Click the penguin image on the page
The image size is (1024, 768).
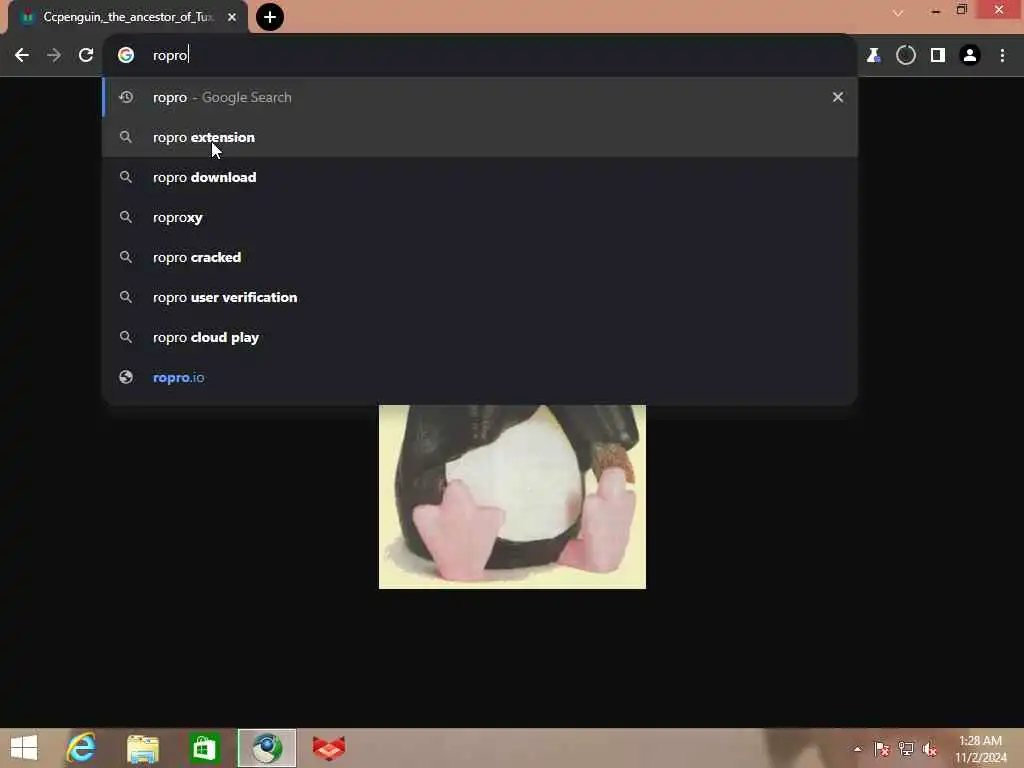coord(512,497)
